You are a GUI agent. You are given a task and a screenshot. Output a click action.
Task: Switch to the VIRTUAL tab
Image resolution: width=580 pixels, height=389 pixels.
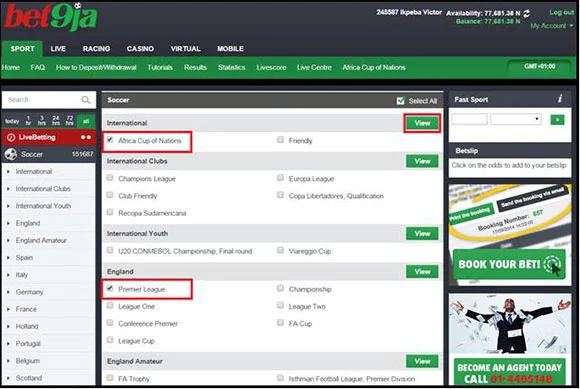click(x=185, y=49)
